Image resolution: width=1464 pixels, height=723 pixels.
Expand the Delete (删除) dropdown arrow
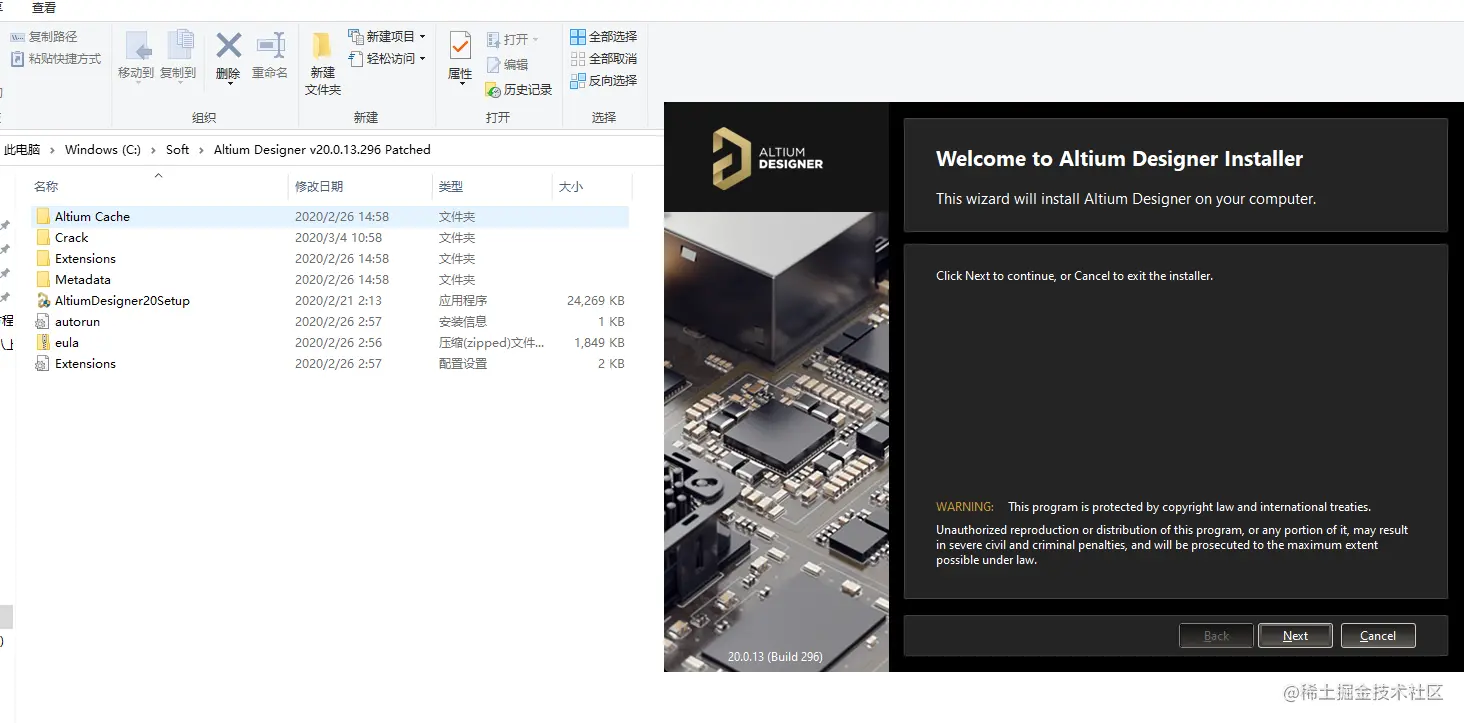(x=229, y=84)
